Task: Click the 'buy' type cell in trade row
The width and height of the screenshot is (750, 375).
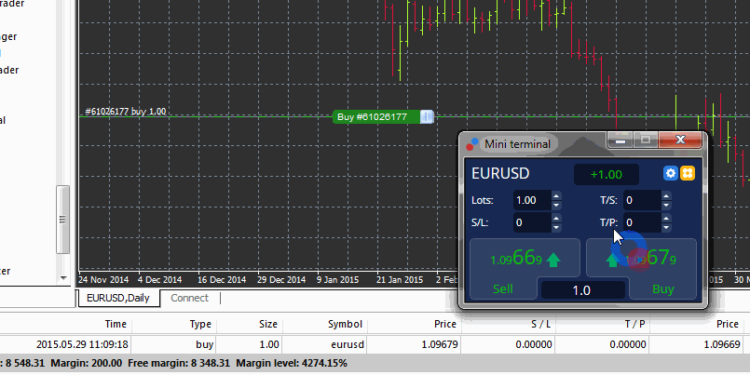Action: click(x=204, y=344)
